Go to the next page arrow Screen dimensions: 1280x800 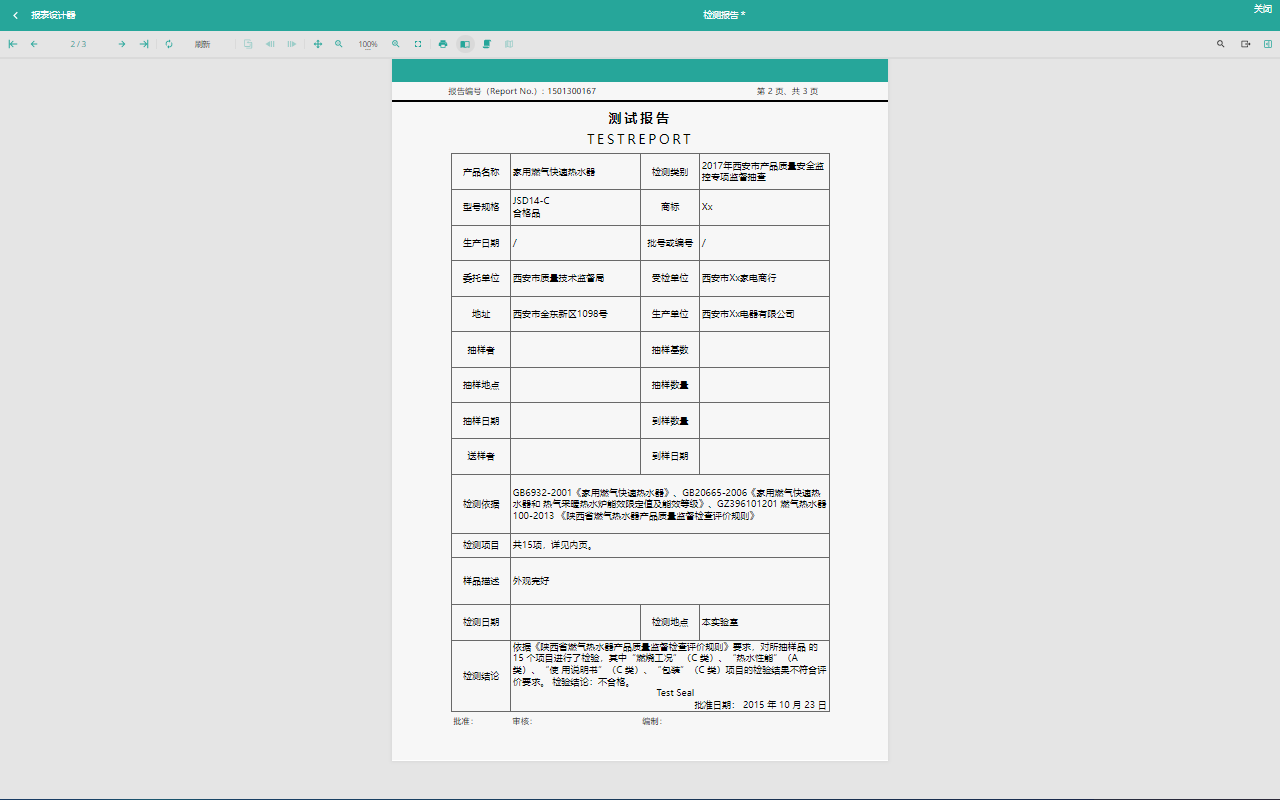tap(122, 44)
